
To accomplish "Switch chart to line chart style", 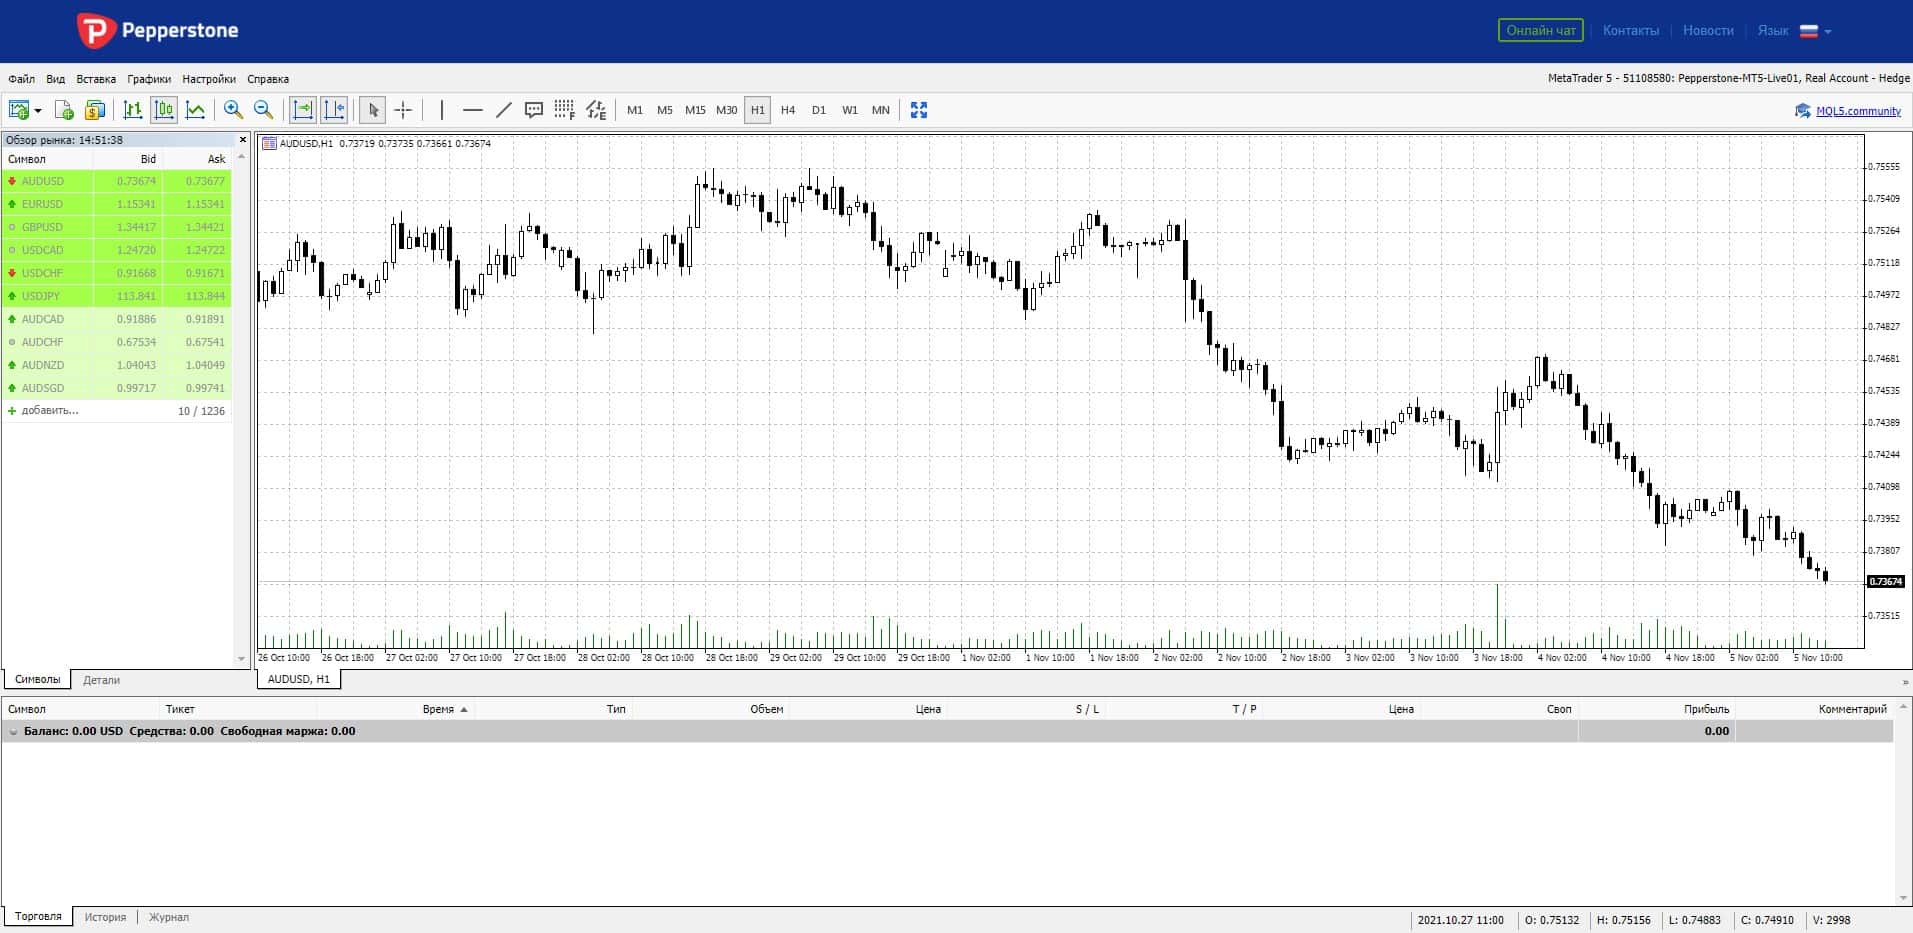I will pos(196,110).
